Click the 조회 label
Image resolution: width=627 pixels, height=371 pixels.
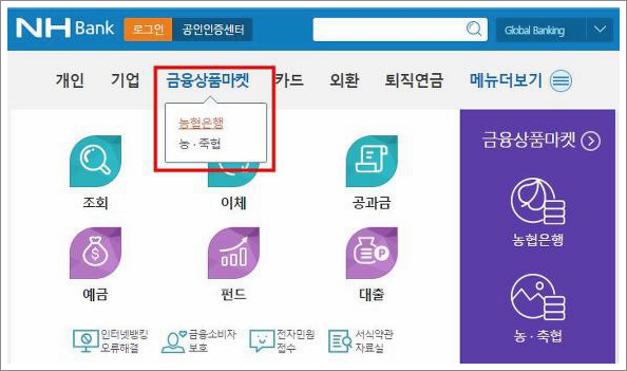pos(96,203)
